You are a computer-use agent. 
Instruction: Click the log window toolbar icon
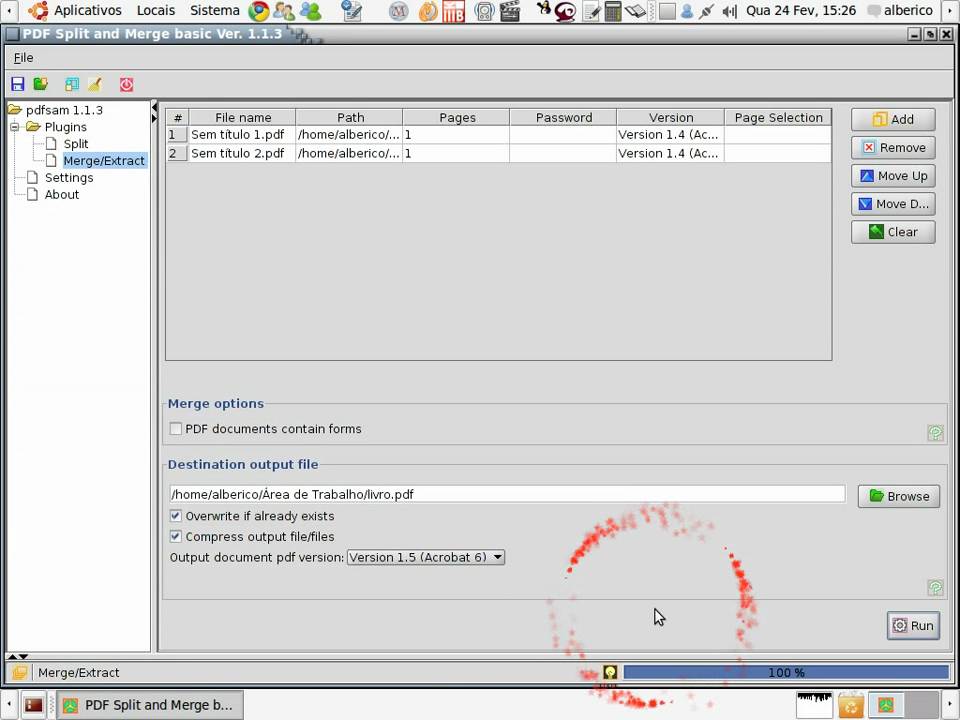pyautogui.click(x=72, y=84)
